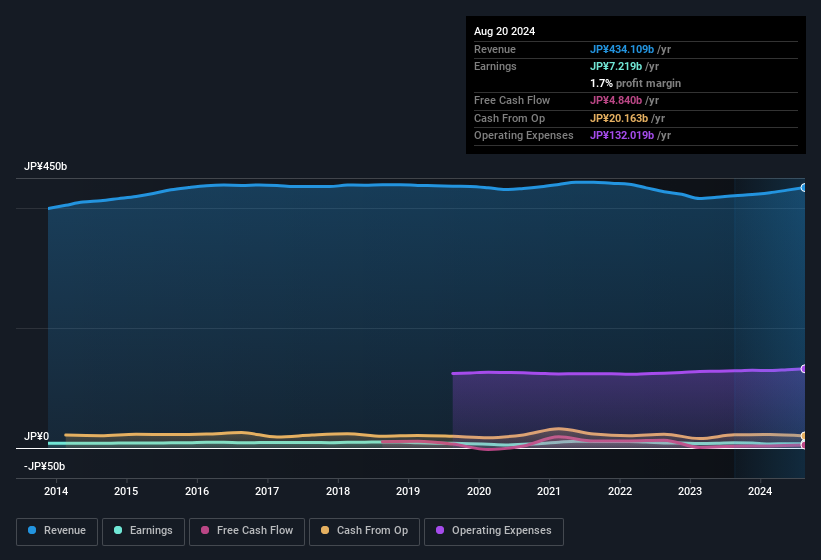Click the -JP¥50b y-axis label
Screen dimensions: 821x560
(45, 466)
